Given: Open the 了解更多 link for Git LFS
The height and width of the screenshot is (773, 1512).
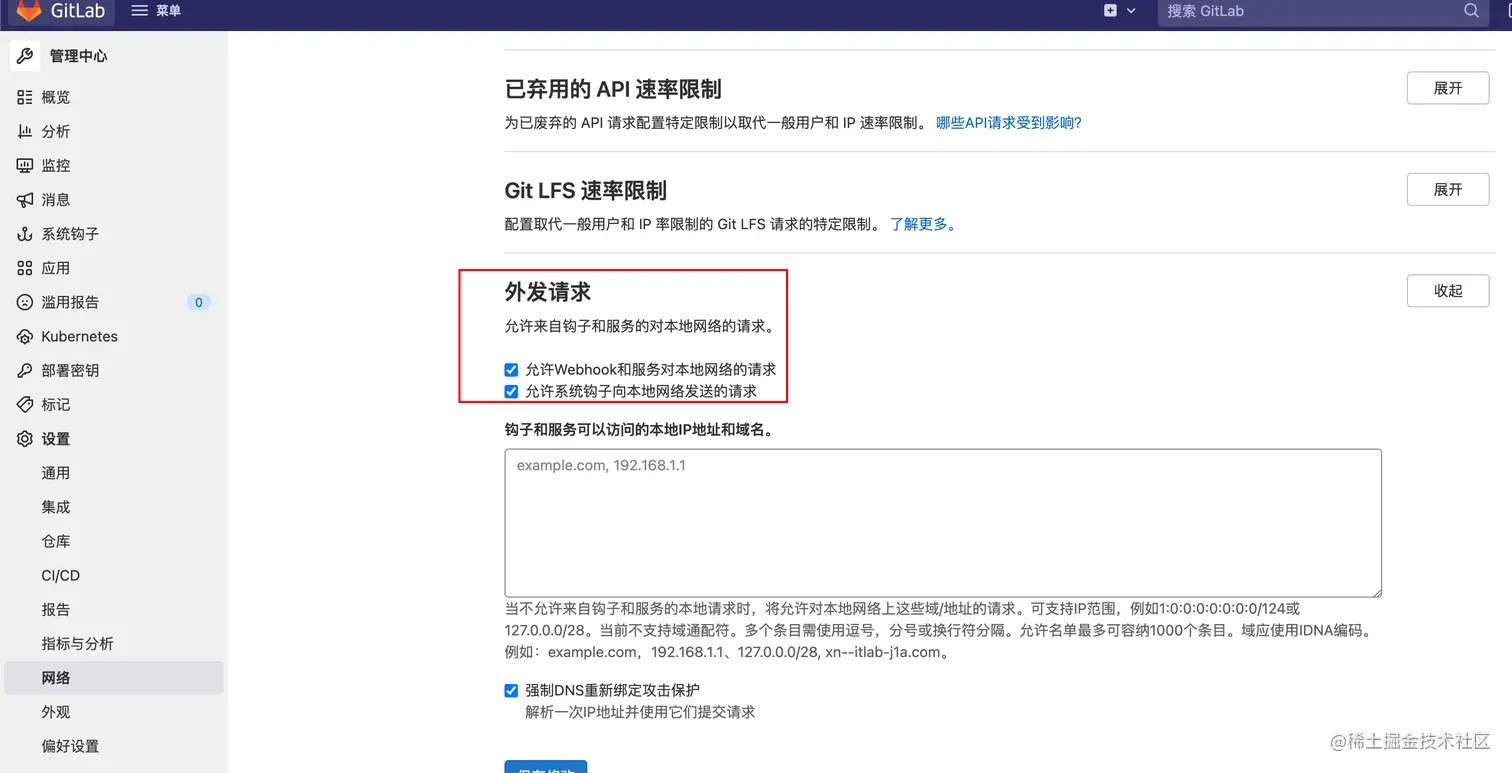Looking at the screenshot, I should pos(924,224).
